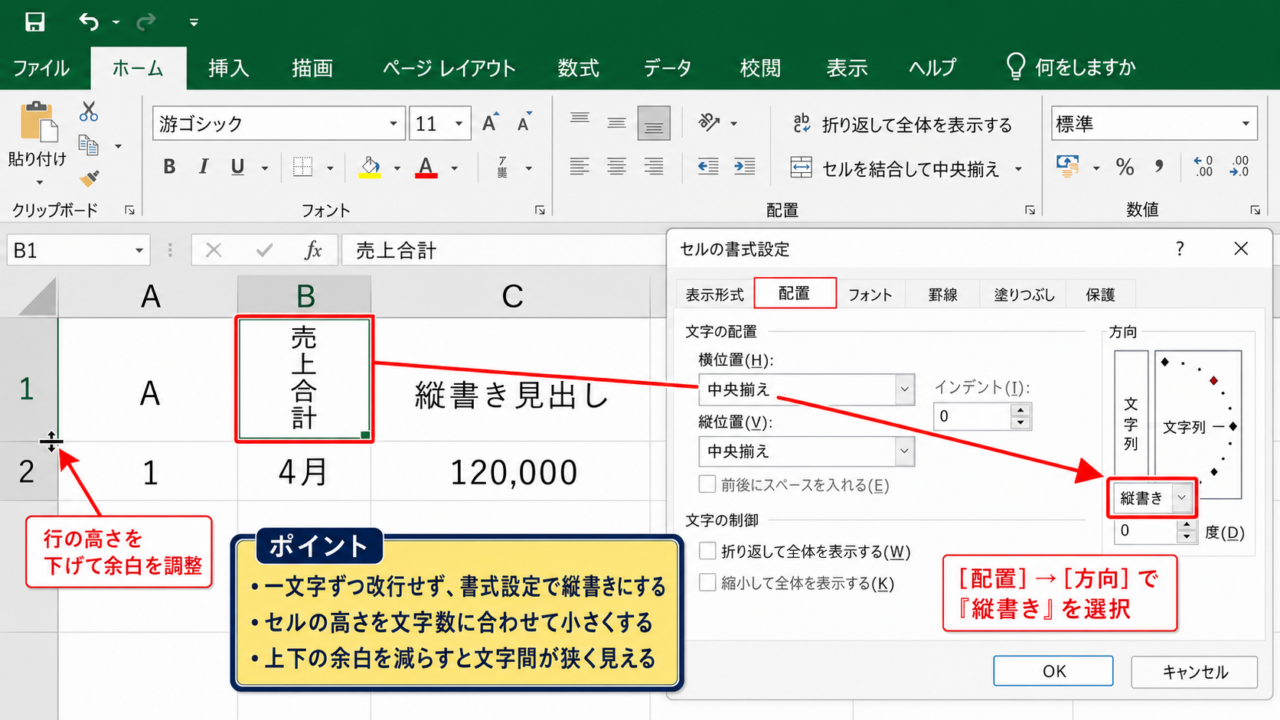The width and height of the screenshot is (1280, 720).
Task: Click the Decrease Decimal icon
Action: pyautogui.click(x=1240, y=167)
